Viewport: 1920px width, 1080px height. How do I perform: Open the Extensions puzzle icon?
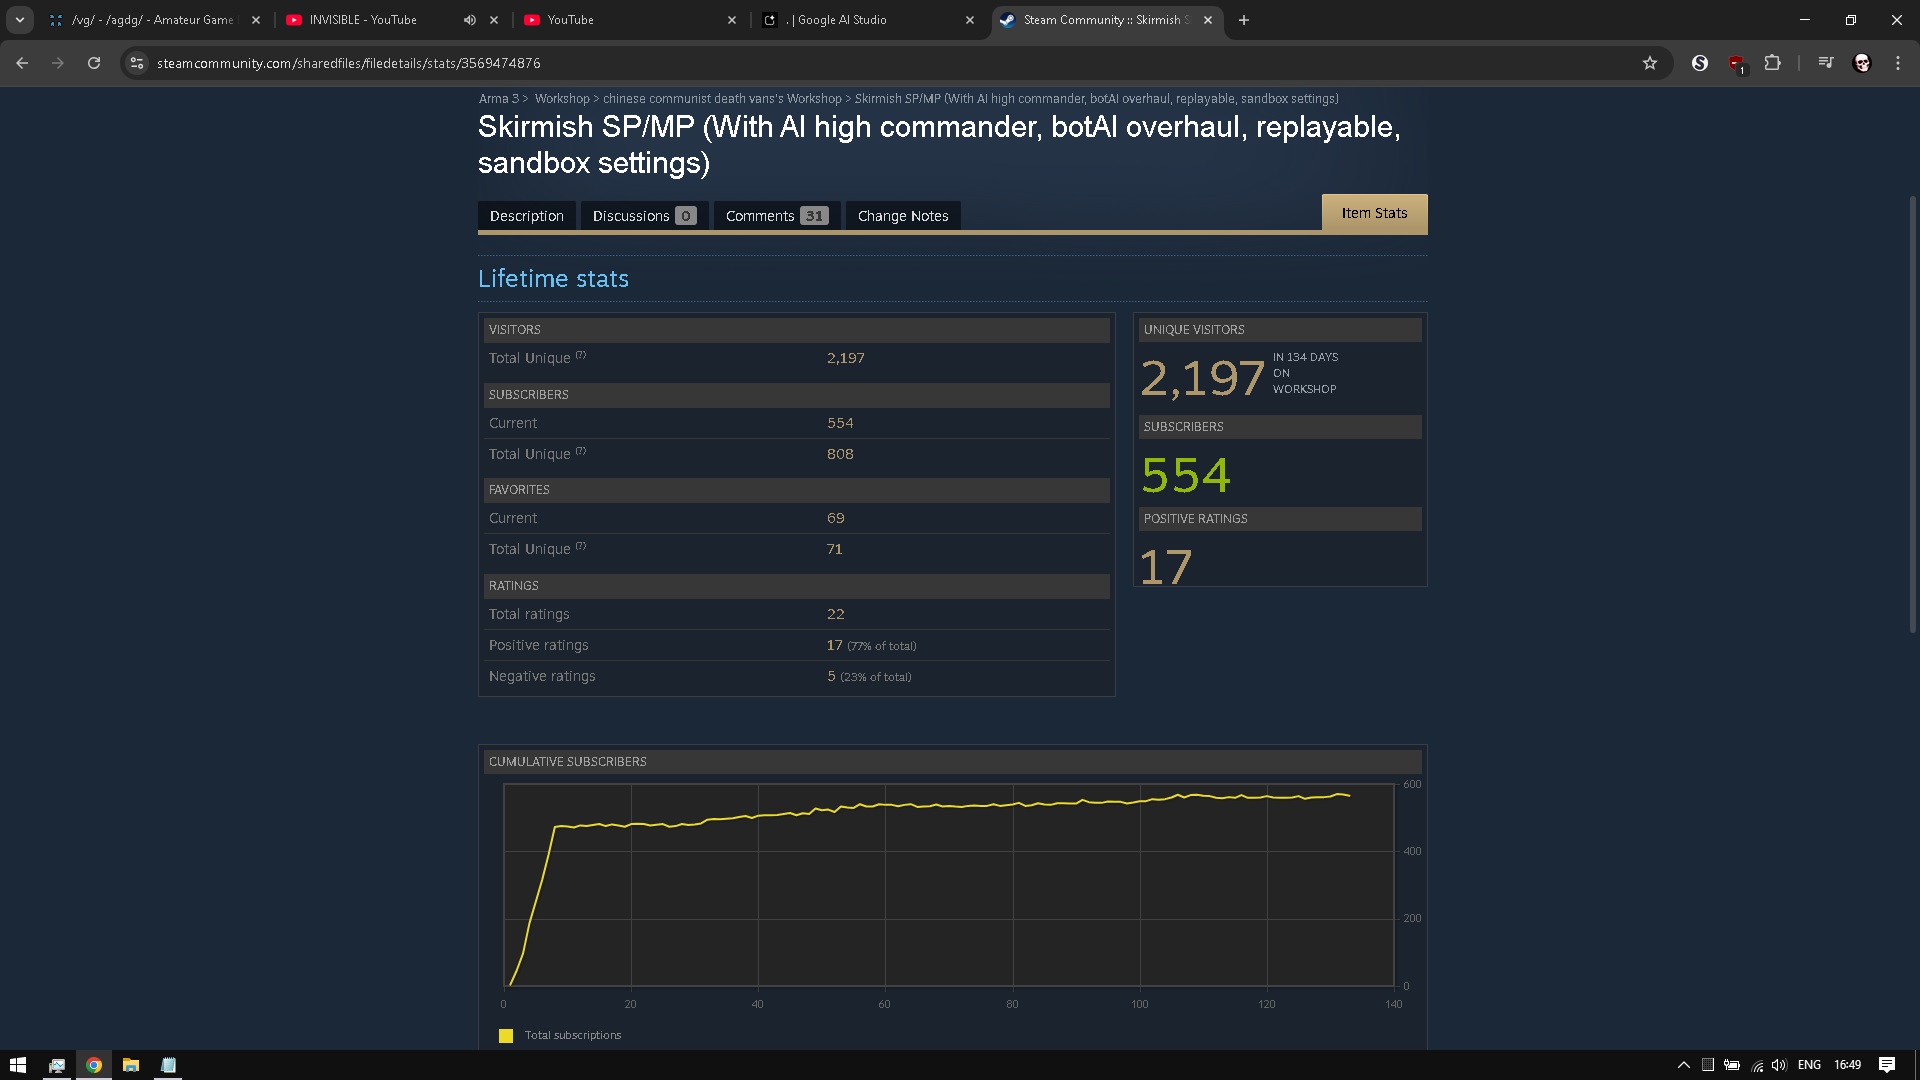point(1772,63)
